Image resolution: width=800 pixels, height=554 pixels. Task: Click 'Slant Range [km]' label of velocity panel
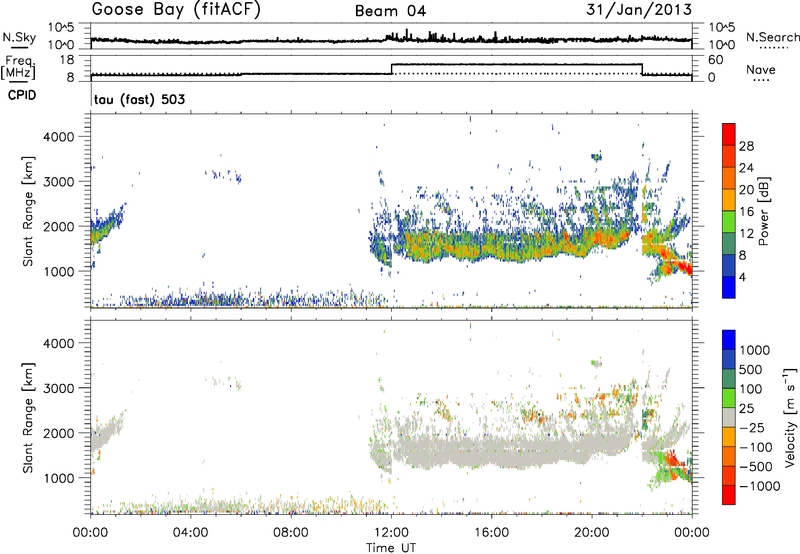(x=28, y=417)
